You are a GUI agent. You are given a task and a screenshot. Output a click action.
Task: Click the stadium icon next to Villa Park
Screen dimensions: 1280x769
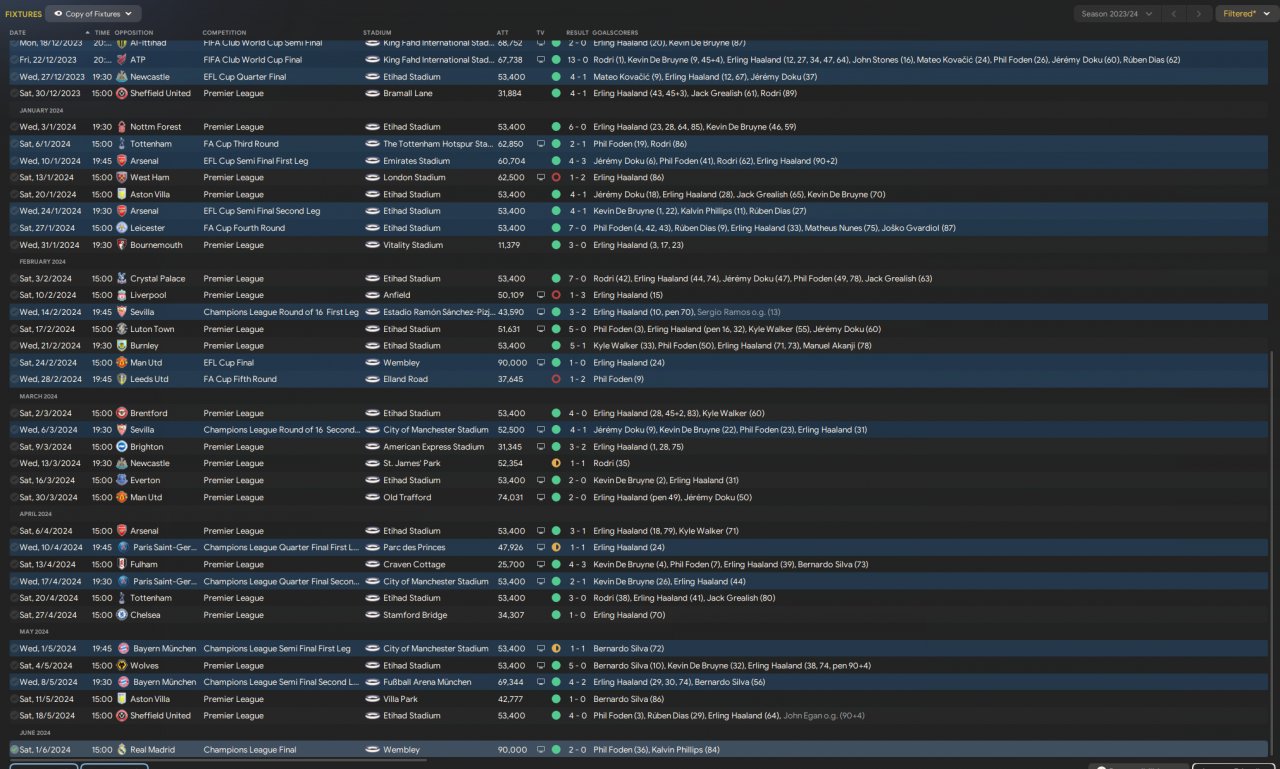[x=372, y=700]
